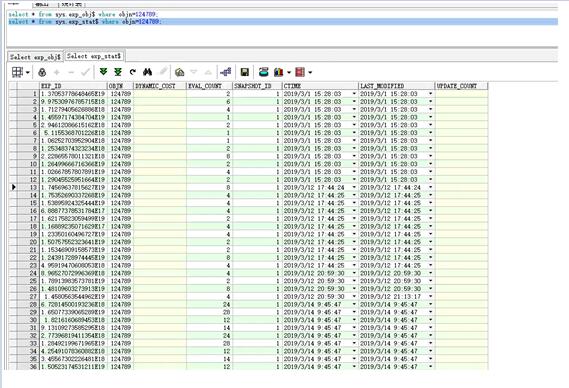Click the delete record minus icon
This screenshot has width=569, height=388.
[71, 73]
